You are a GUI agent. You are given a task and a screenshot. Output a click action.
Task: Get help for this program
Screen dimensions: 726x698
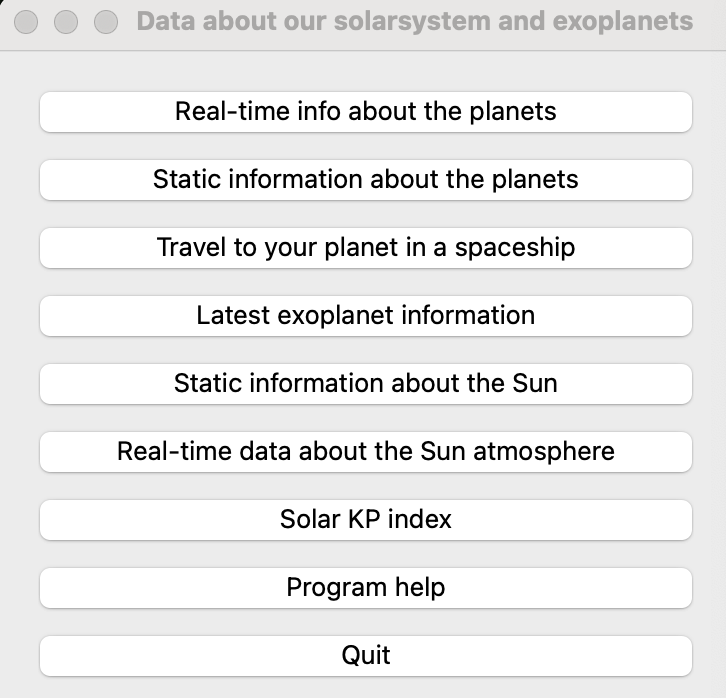(365, 587)
